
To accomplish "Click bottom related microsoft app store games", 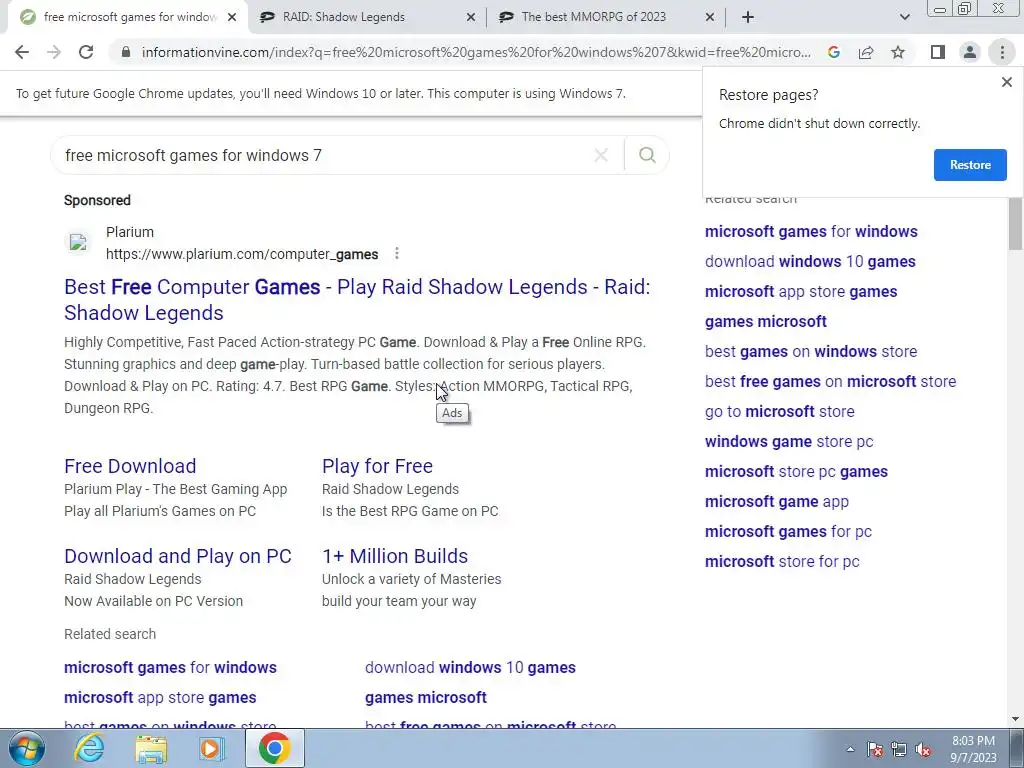I will tap(160, 697).
